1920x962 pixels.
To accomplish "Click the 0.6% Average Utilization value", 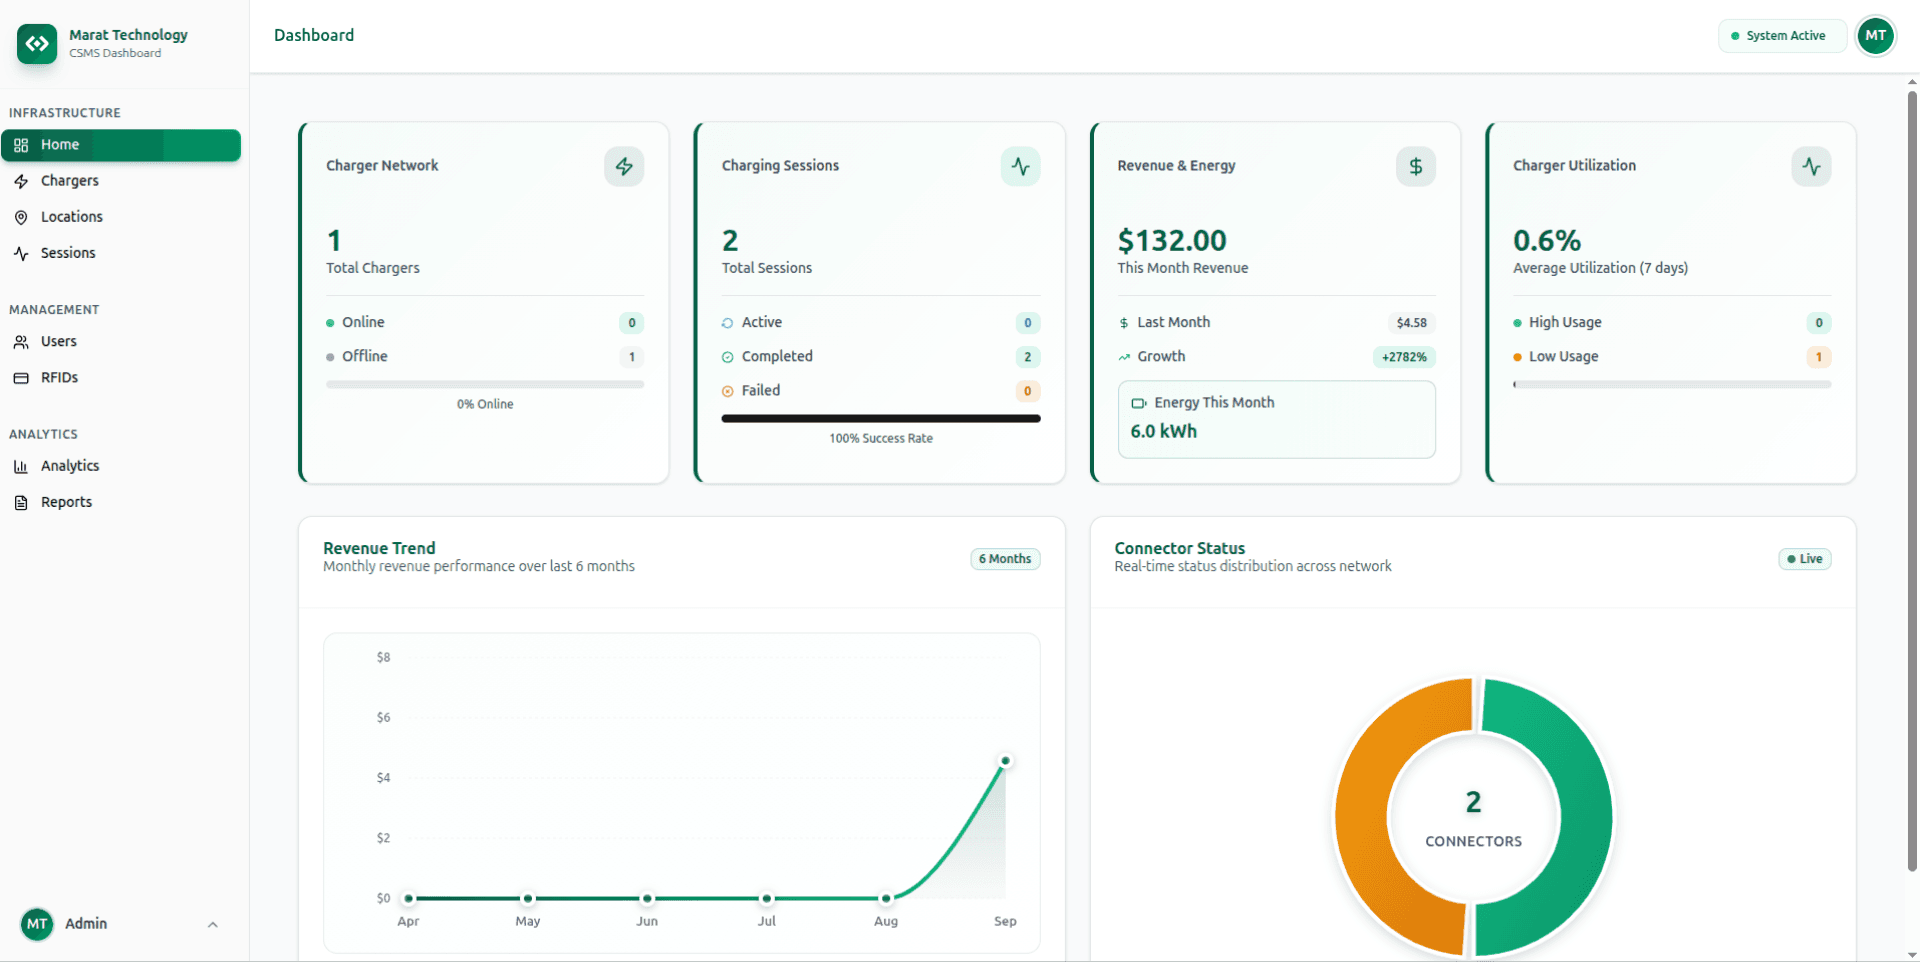I will pos(1547,241).
